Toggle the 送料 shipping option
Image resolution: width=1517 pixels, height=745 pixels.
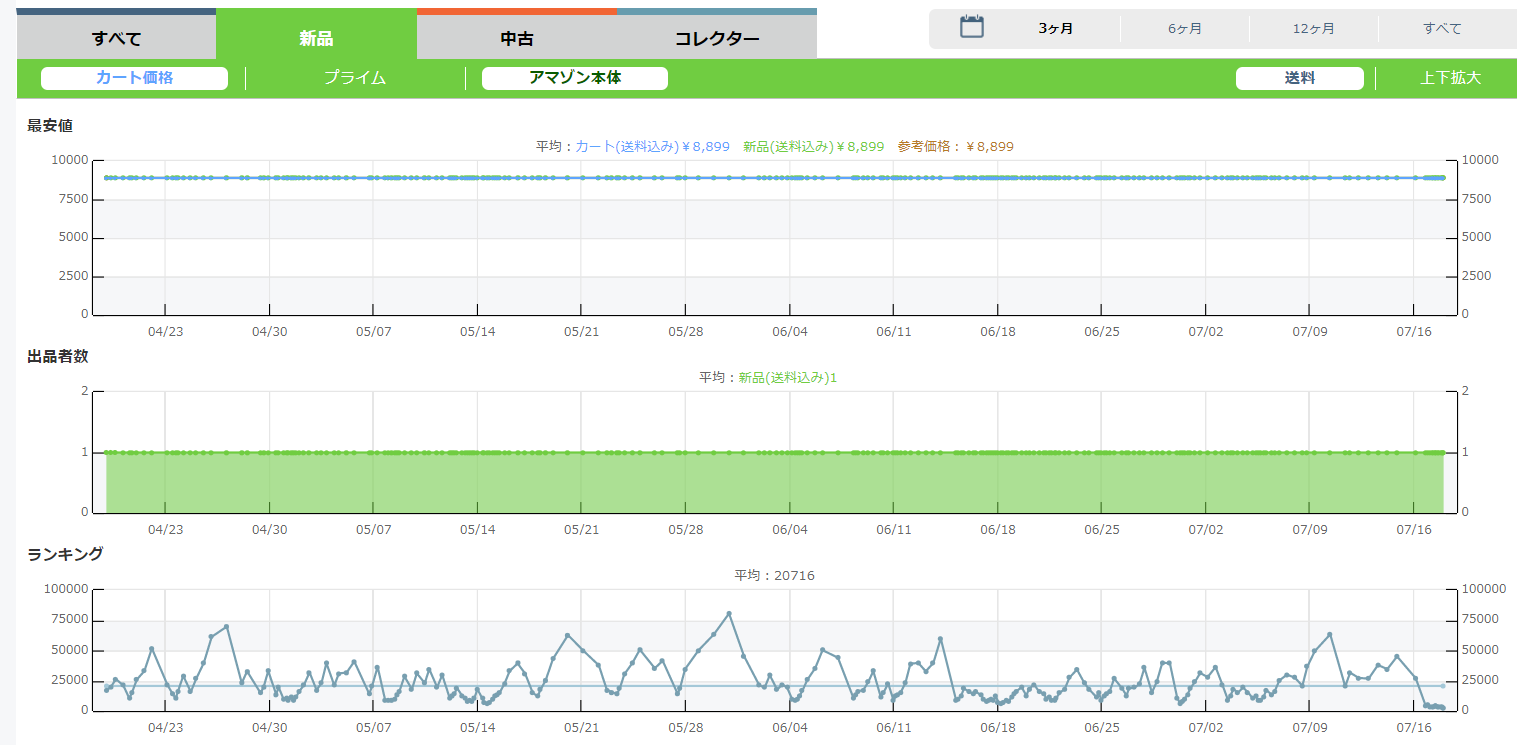tap(1299, 78)
